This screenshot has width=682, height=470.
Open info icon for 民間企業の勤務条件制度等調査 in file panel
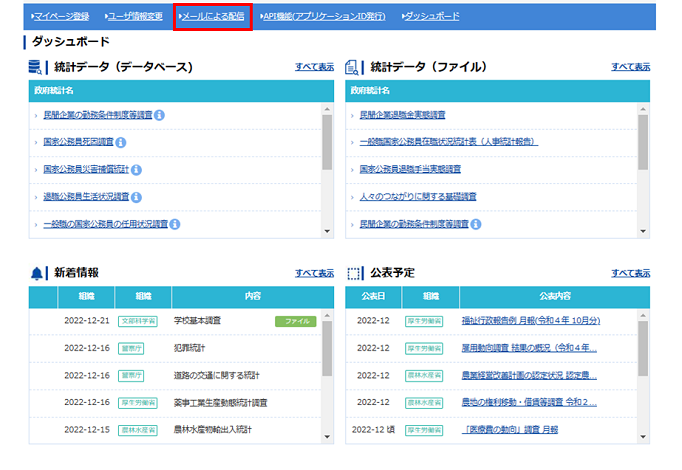pos(476,224)
